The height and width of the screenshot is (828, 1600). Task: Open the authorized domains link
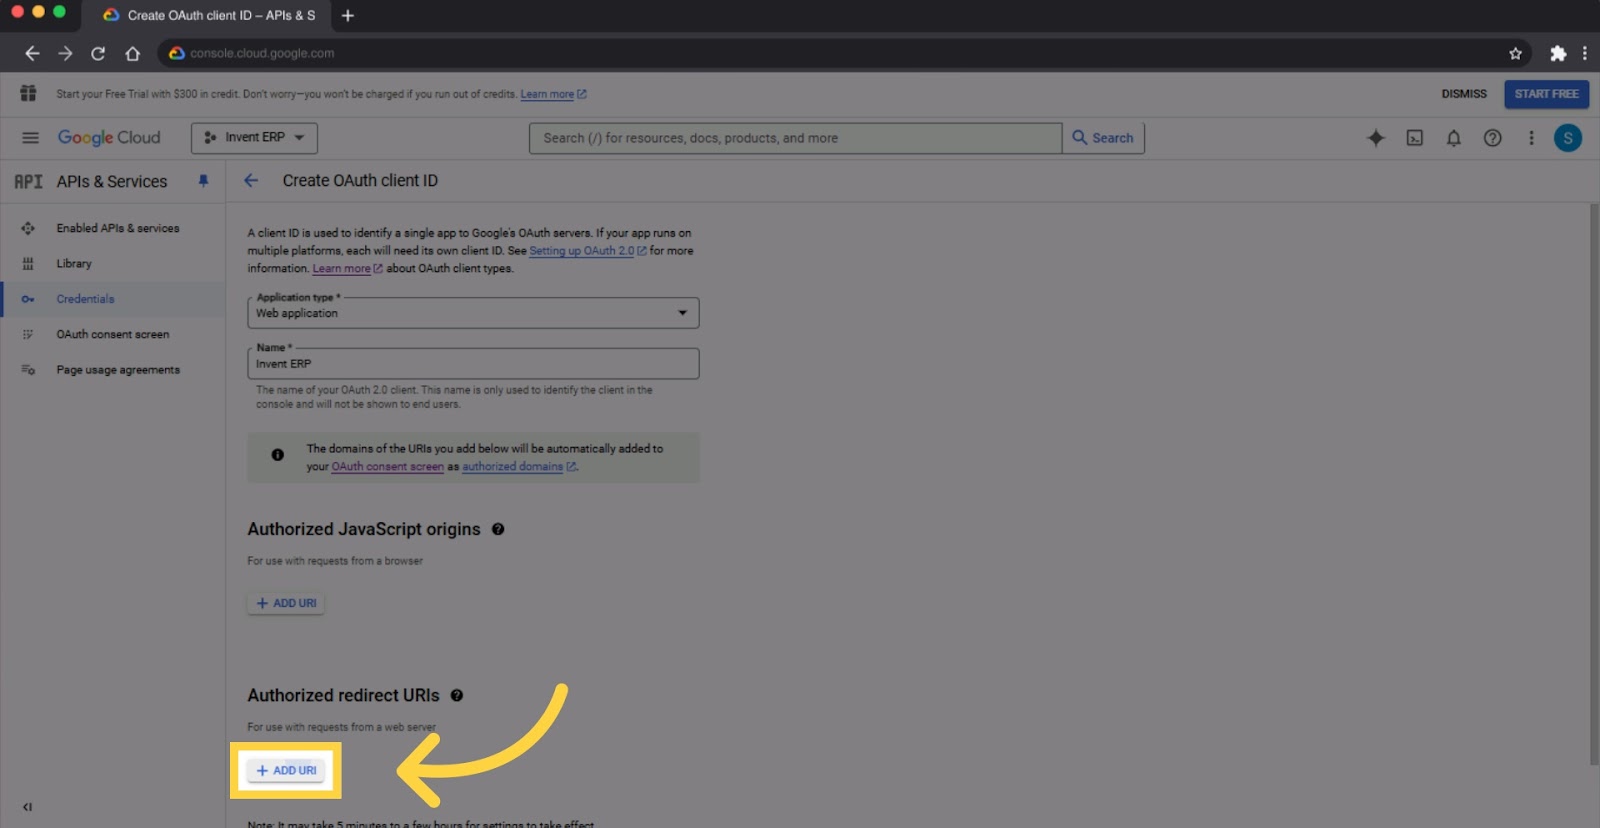point(518,467)
